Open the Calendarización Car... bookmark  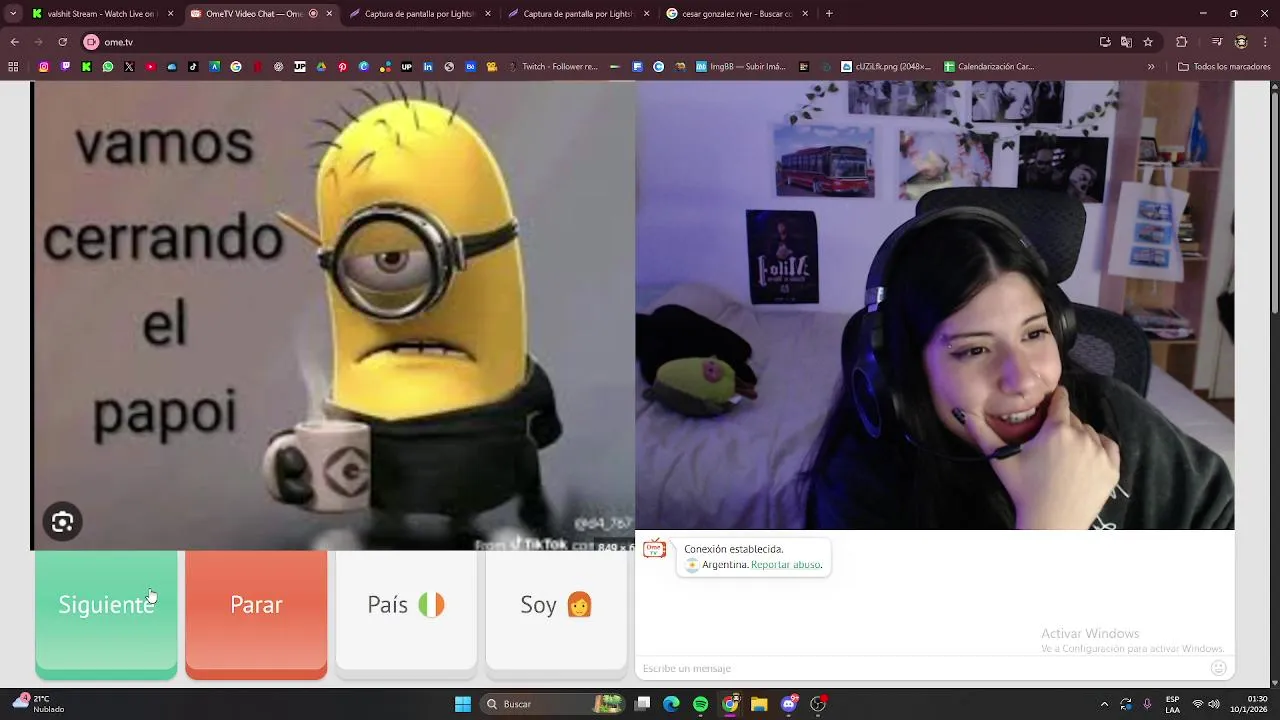[990, 67]
